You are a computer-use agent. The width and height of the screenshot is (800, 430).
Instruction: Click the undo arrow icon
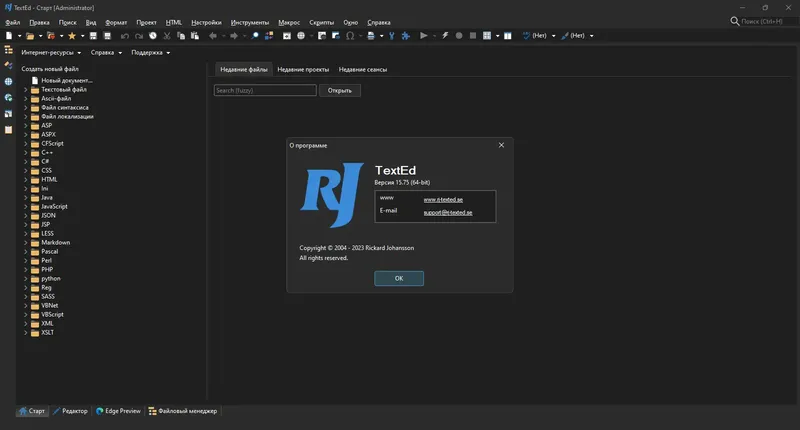pyautogui.click(x=124, y=36)
